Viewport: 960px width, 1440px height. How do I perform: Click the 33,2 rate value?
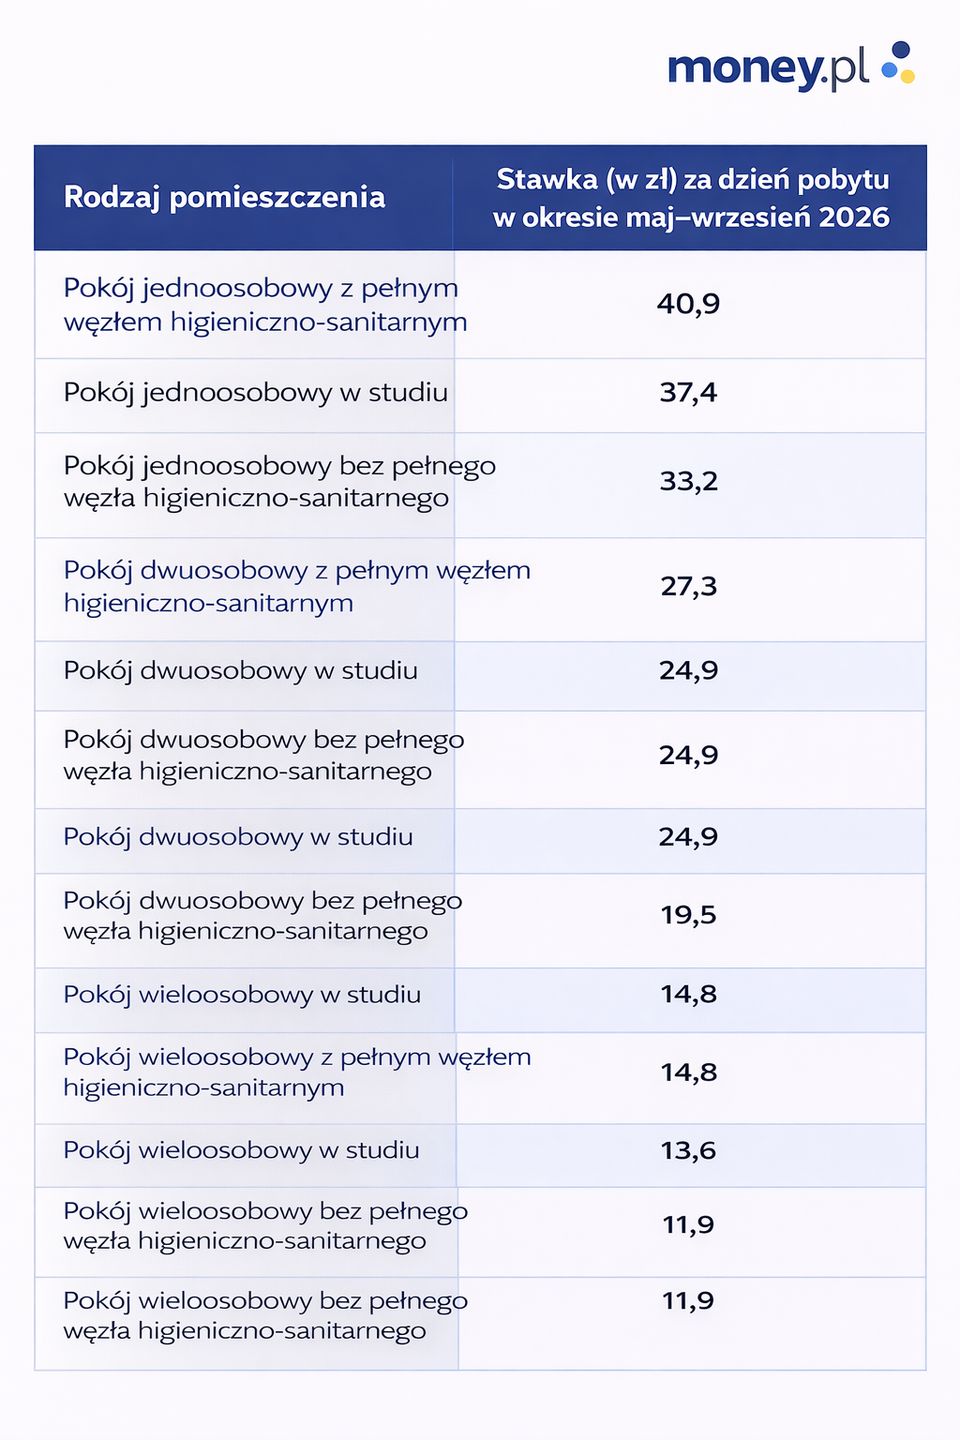688,482
